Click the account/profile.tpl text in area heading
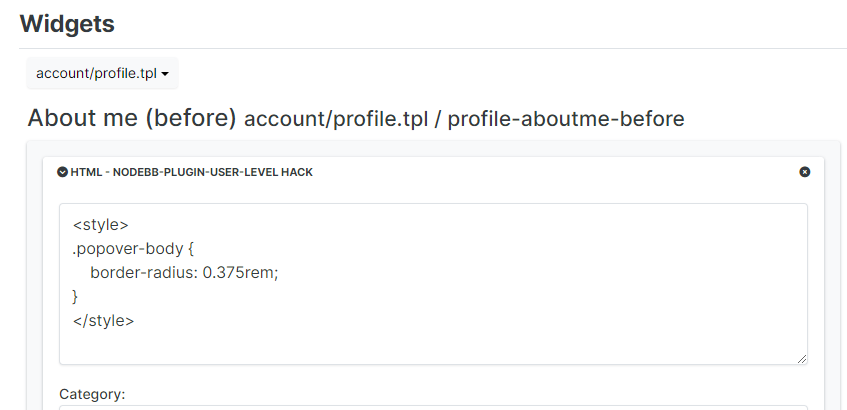 pyautogui.click(x=333, y=119)
